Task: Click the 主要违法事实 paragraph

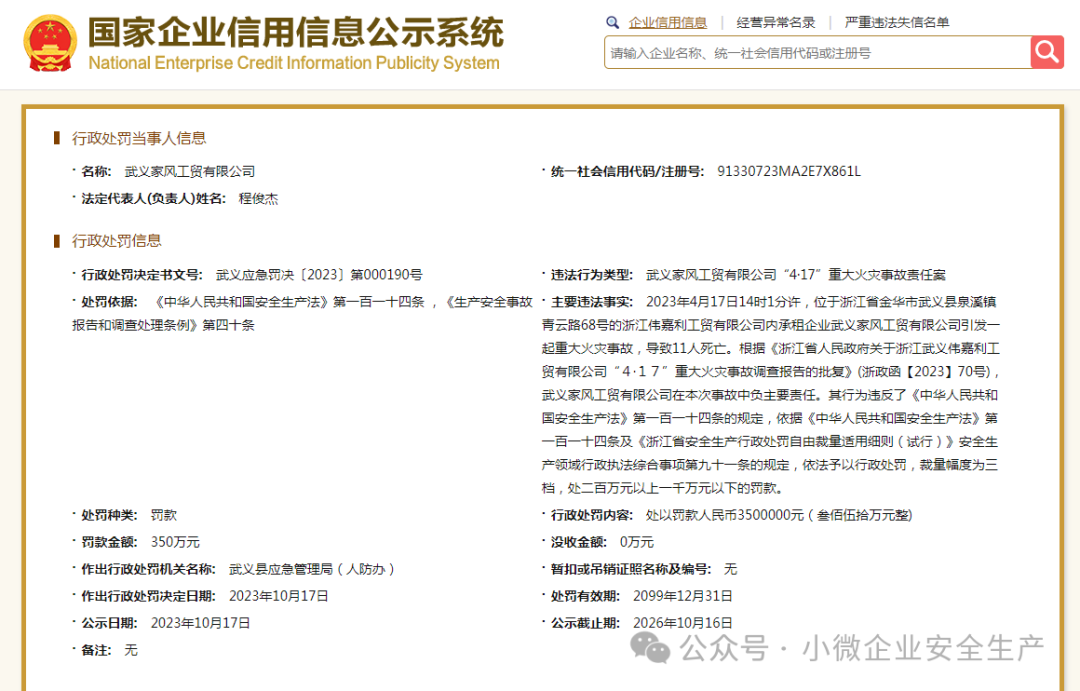Action: [770, 395]
